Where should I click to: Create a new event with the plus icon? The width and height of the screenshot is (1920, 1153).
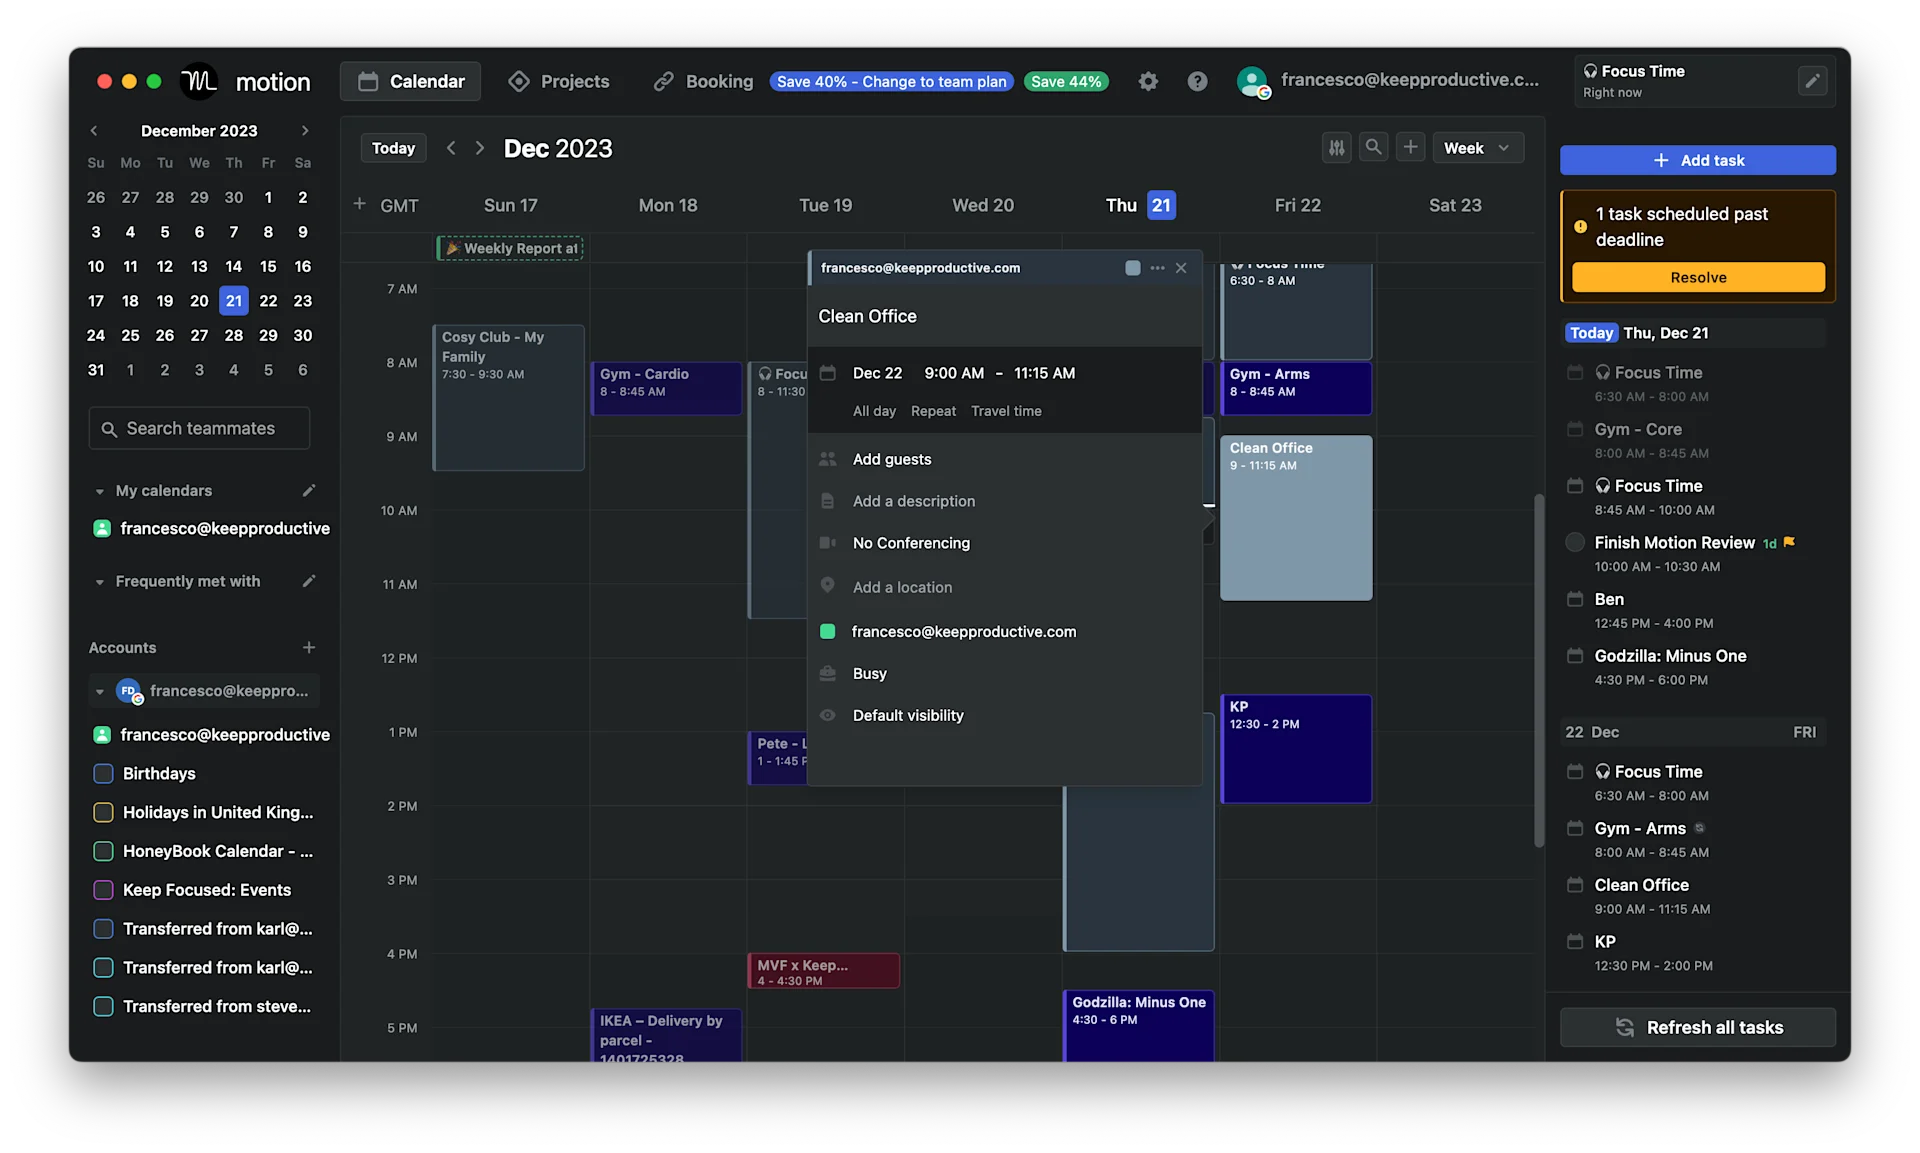pyautogui.click(x=1411, y=147)
